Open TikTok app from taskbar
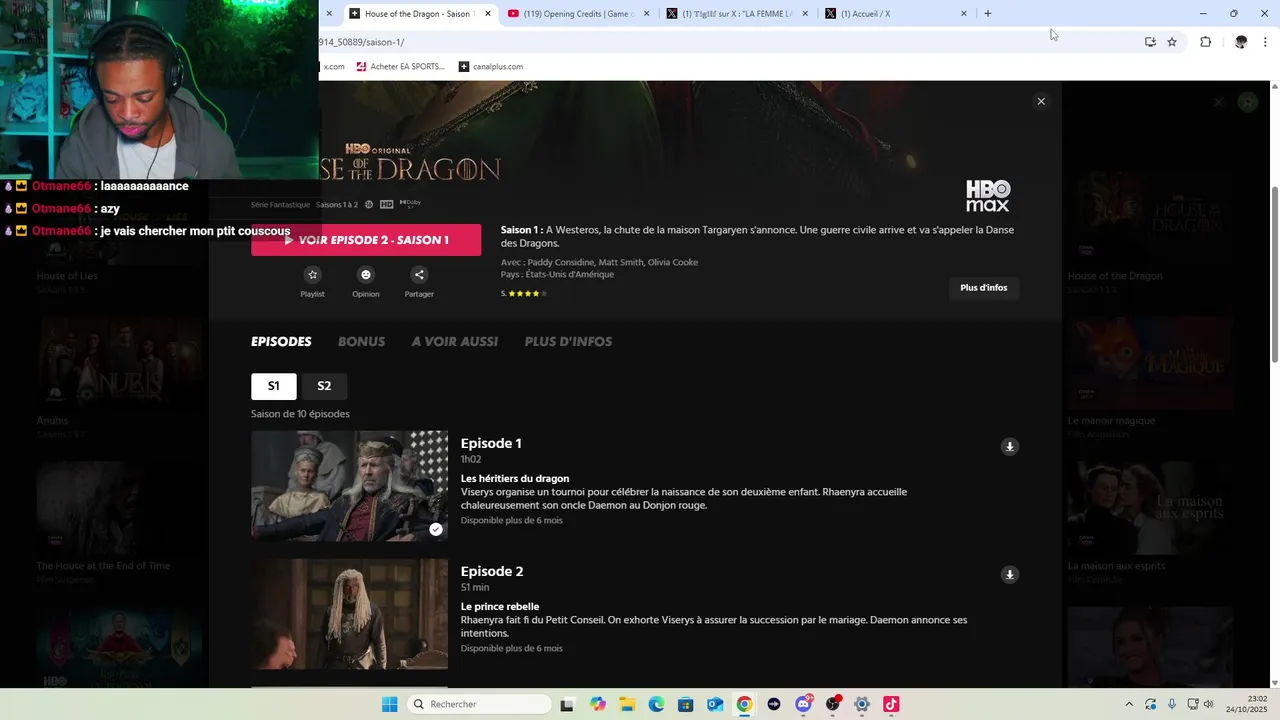Image resolution: width=1280 pixels, height=720 pixels. click(x=891, y=704)
